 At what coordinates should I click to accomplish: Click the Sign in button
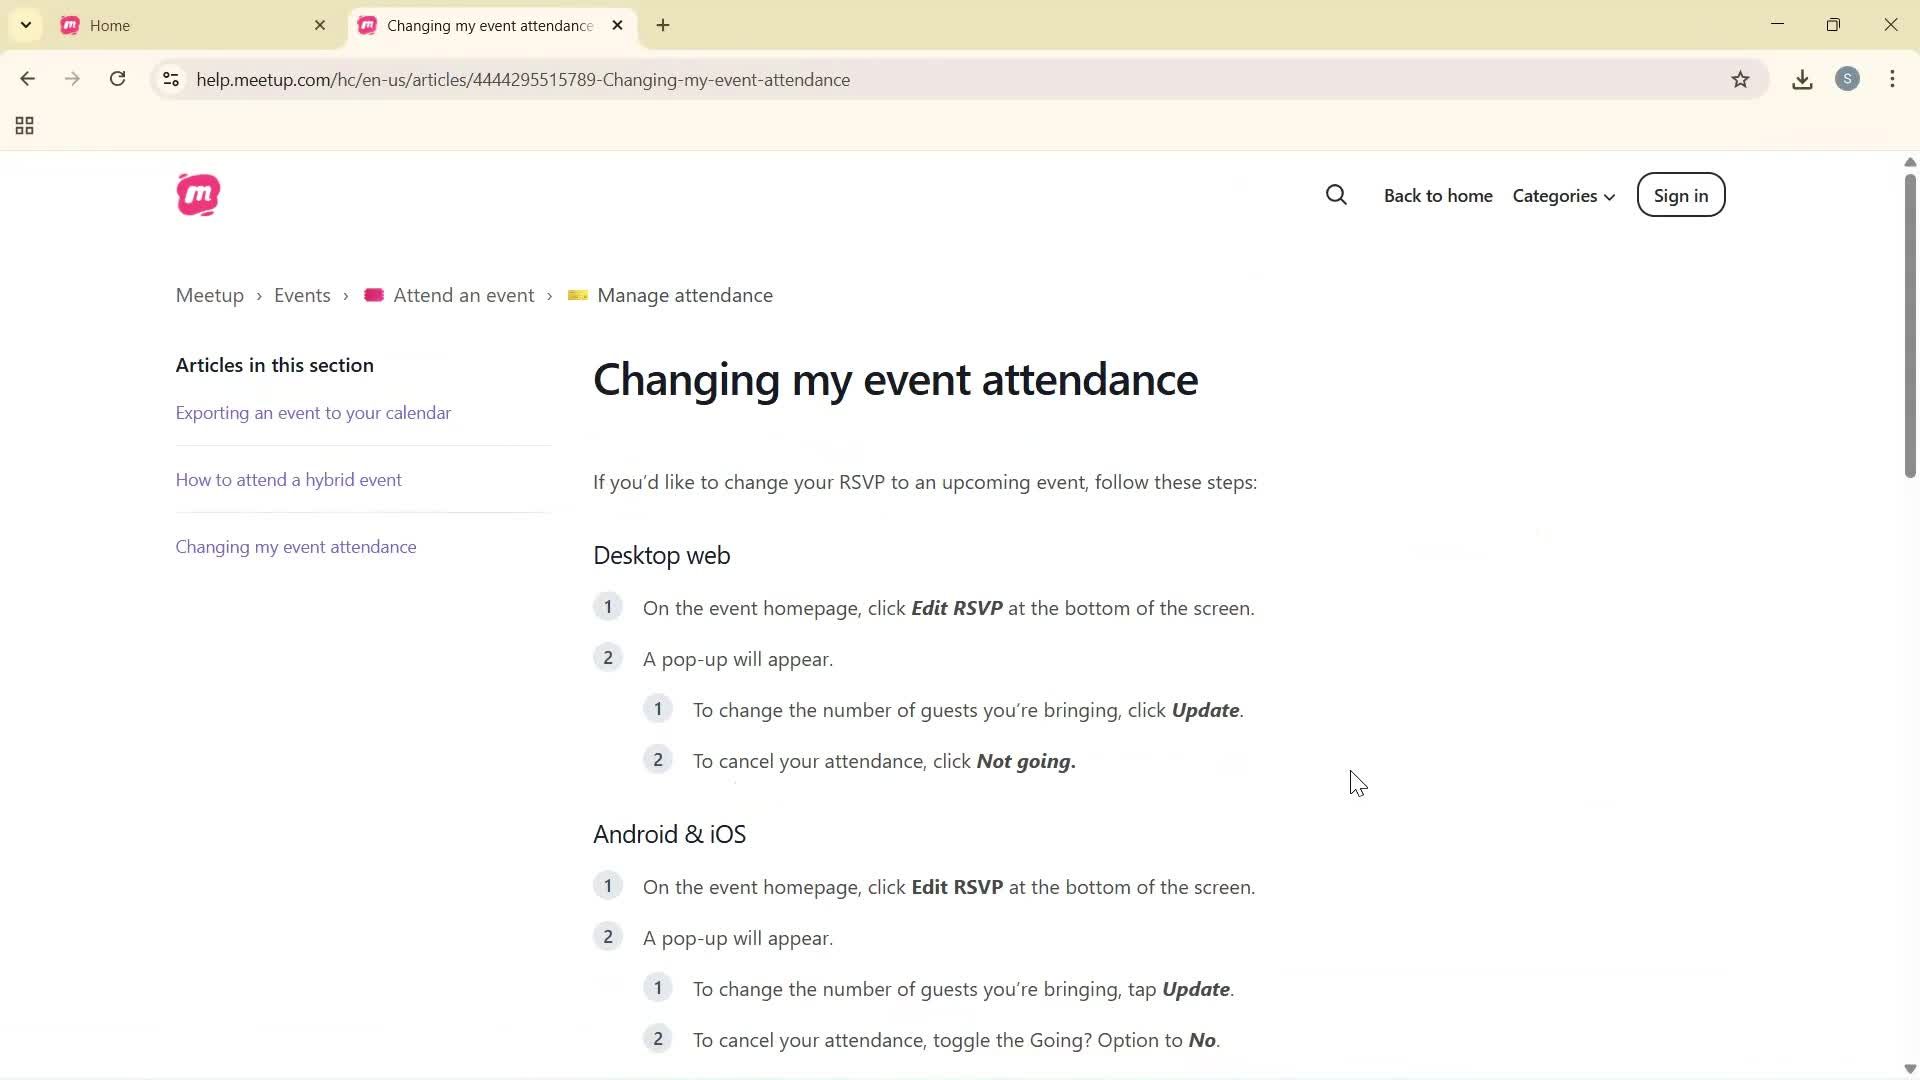tap(1680, 194)
